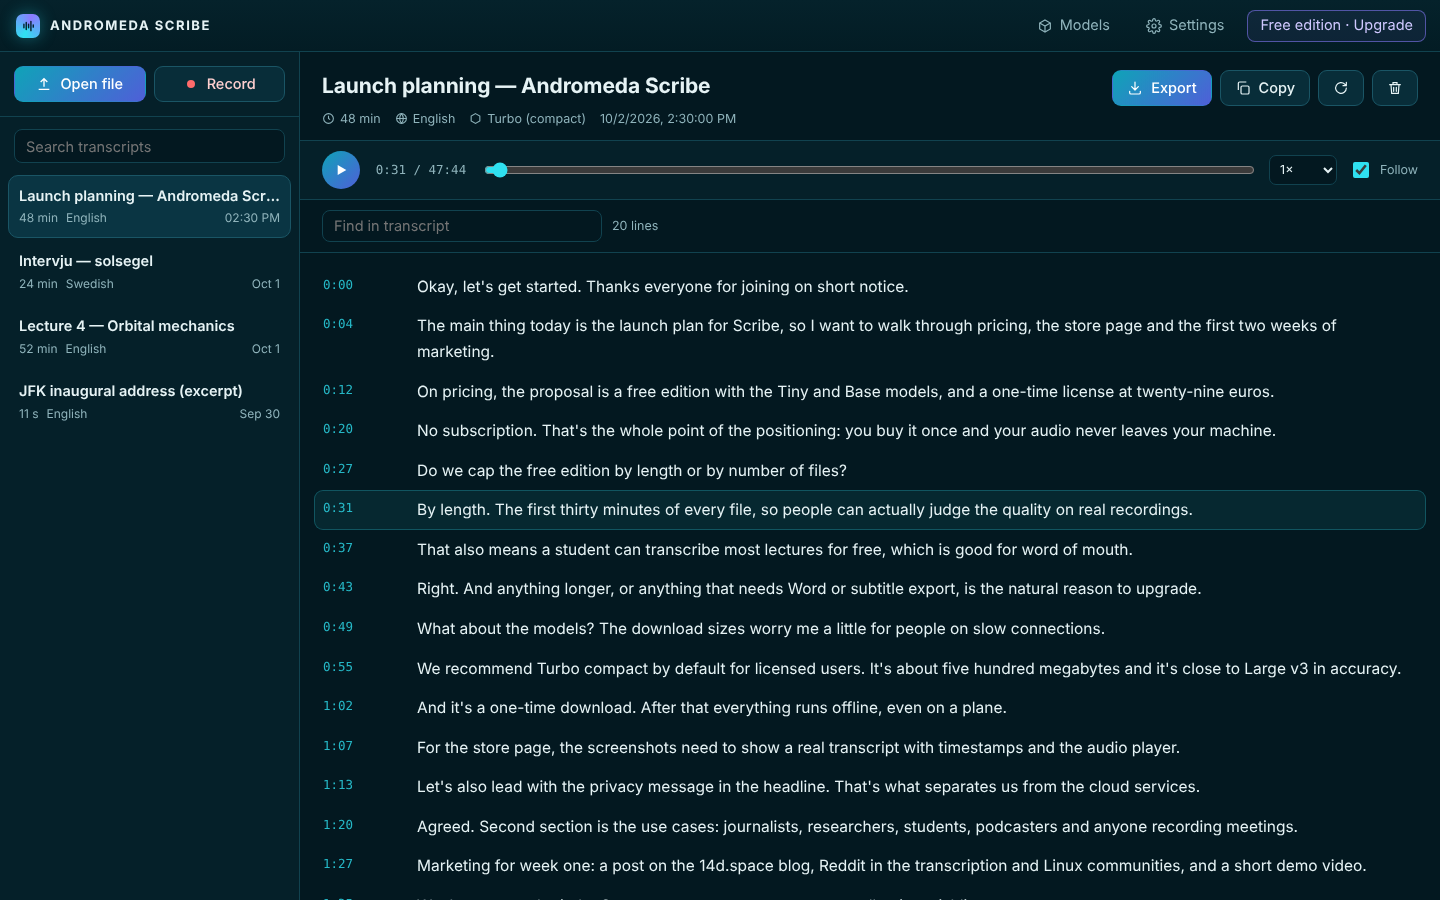Click the line starting "What about the models?"
Viewport: 1440px width, 900px height.
coord(761,629)
